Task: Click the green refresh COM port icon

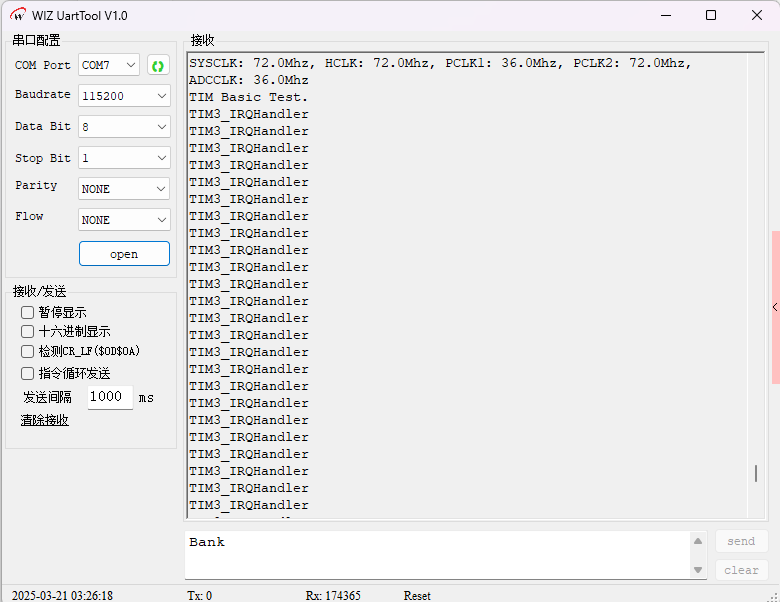Action: pyautogui.click(x=158, y=65)
